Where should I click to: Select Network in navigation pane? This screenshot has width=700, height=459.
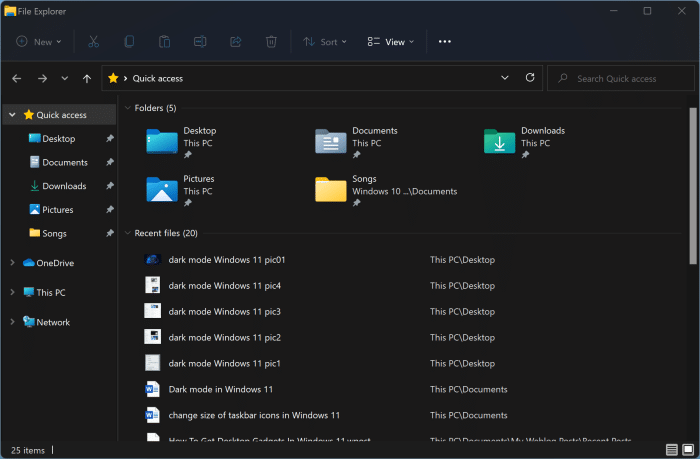pyautogui.click(x=53, y=321)
